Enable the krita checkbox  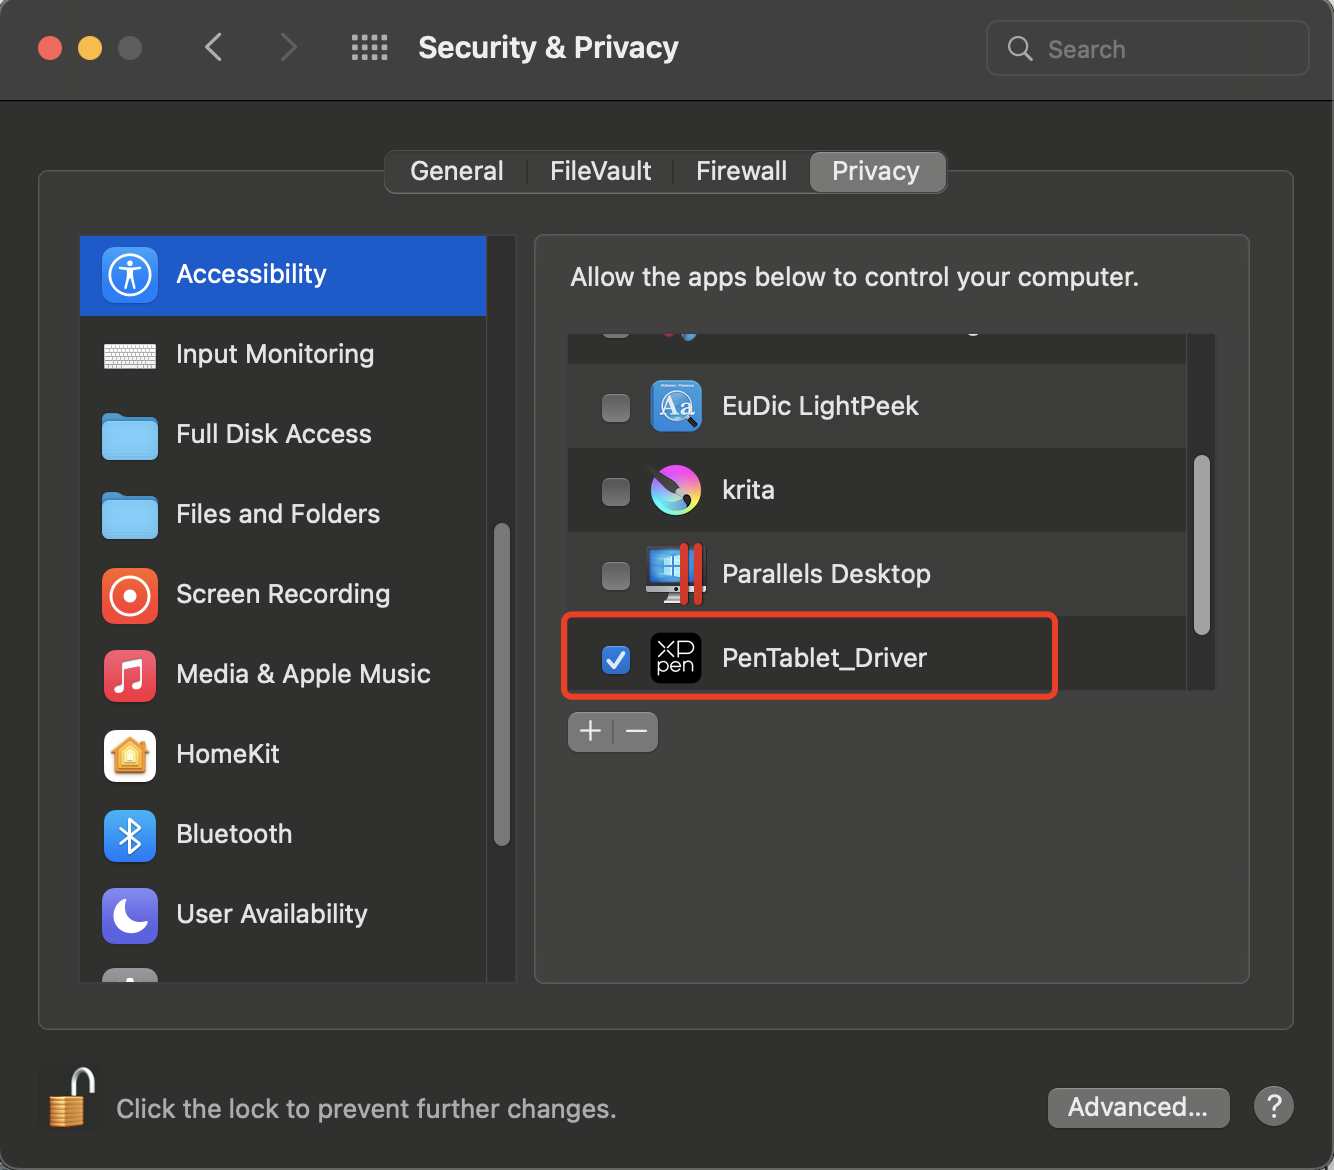point(616,491)
